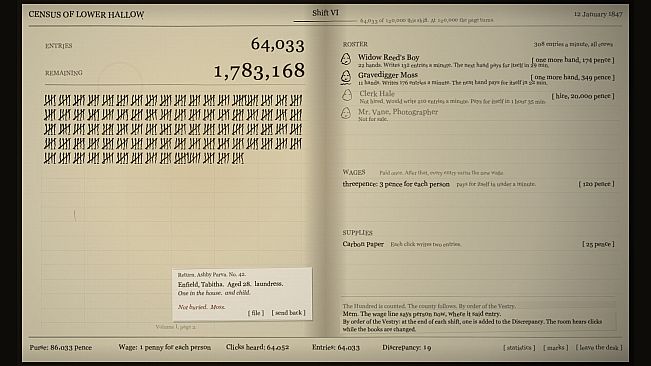651x366 pixels.
Task: Click Widow Reed's Boy portrait icon
Action: pyautogui.click(x=346, y=59)
